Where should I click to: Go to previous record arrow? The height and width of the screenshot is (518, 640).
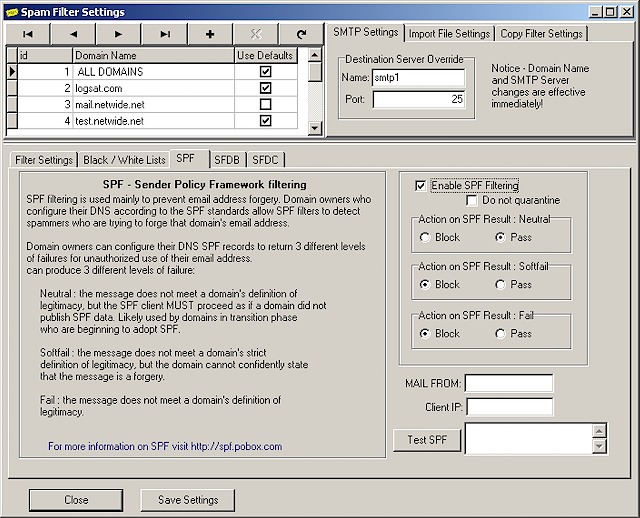pyautogui.click(x=73, y=34)
